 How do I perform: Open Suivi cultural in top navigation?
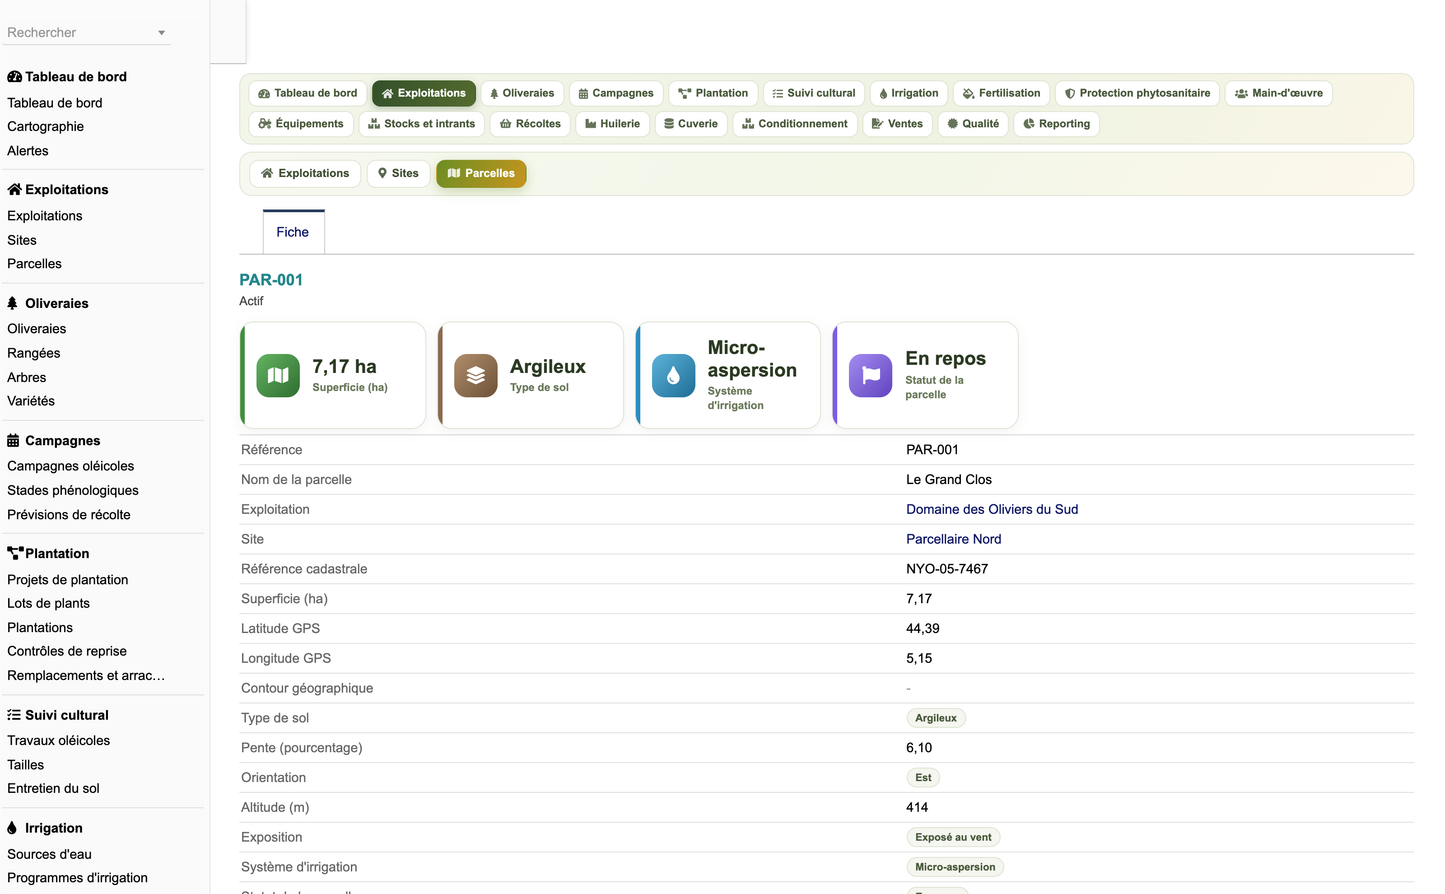coord(814,93)
